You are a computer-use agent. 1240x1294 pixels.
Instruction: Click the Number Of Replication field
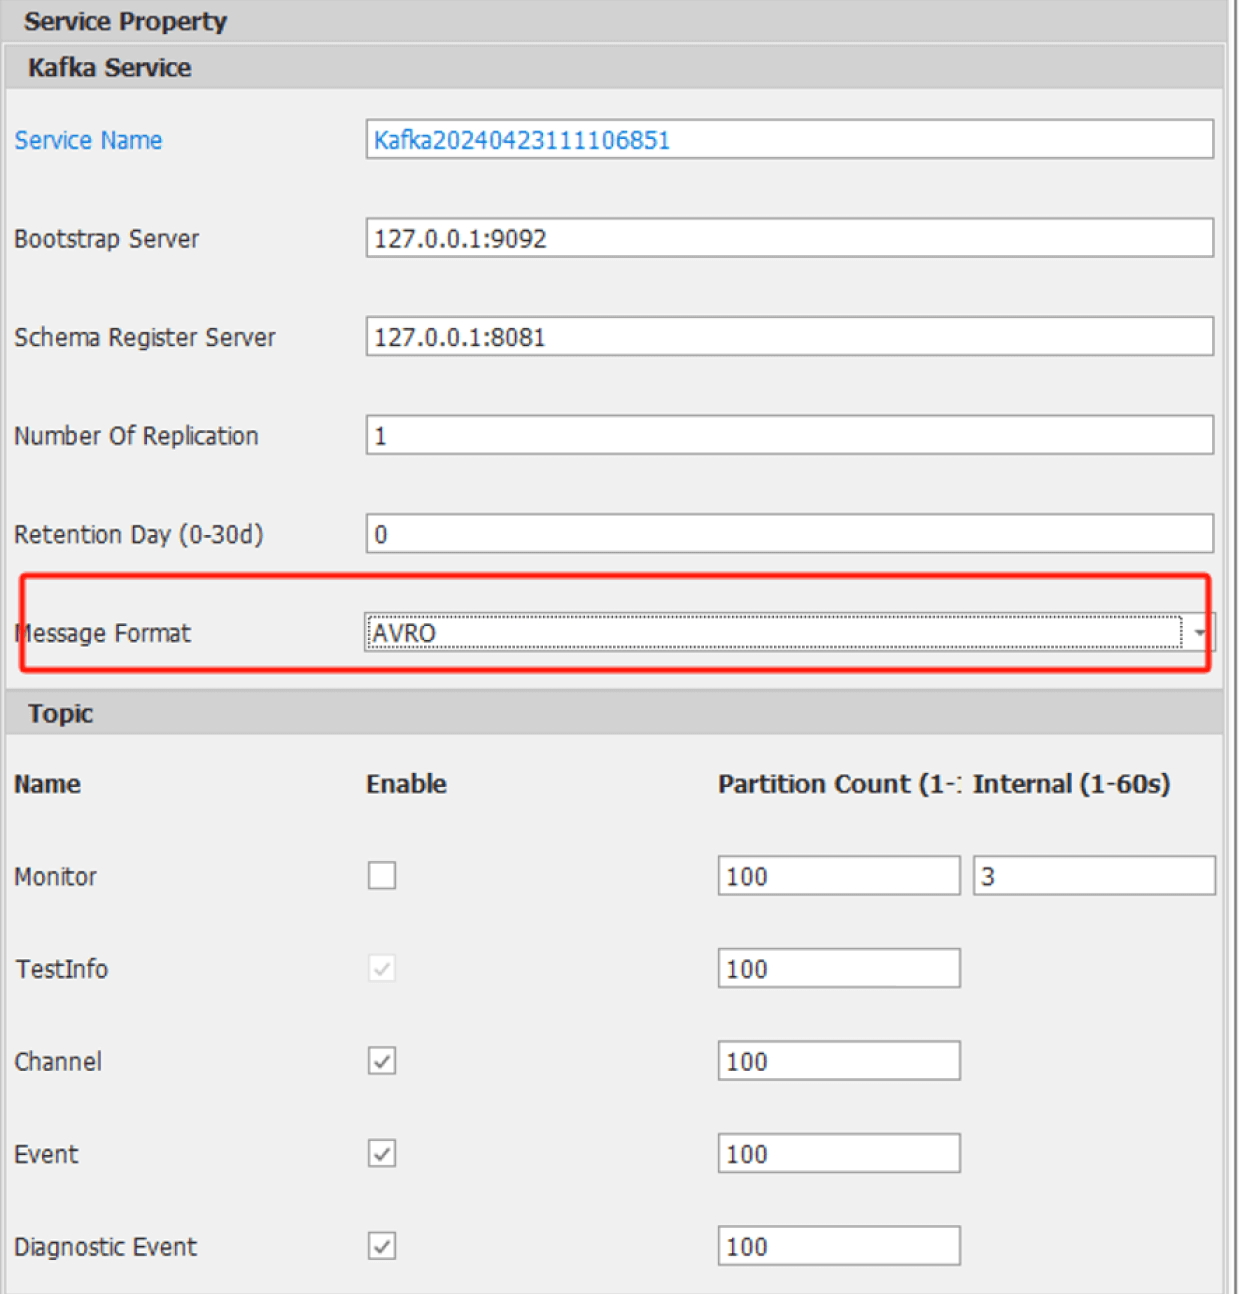pyautogui.click(x=789, y=435)
